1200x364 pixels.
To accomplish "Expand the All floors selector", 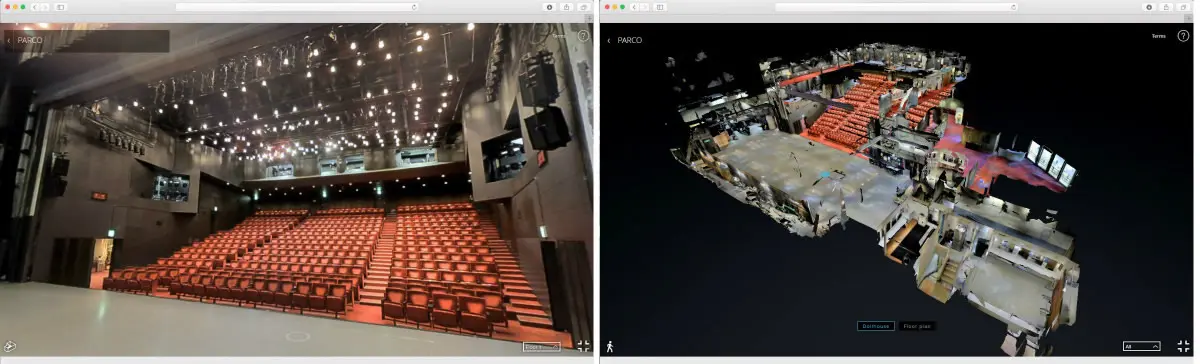I will click(x=1142, y=346).
